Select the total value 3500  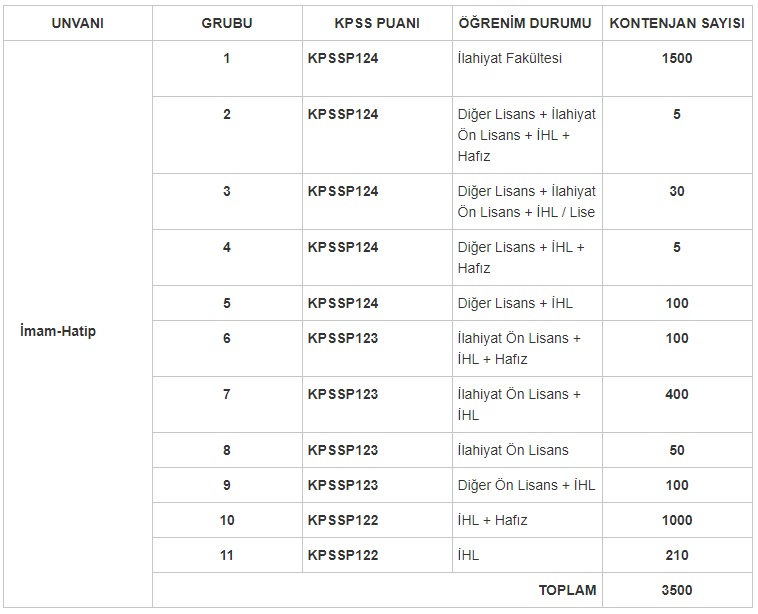coord(677,590)
